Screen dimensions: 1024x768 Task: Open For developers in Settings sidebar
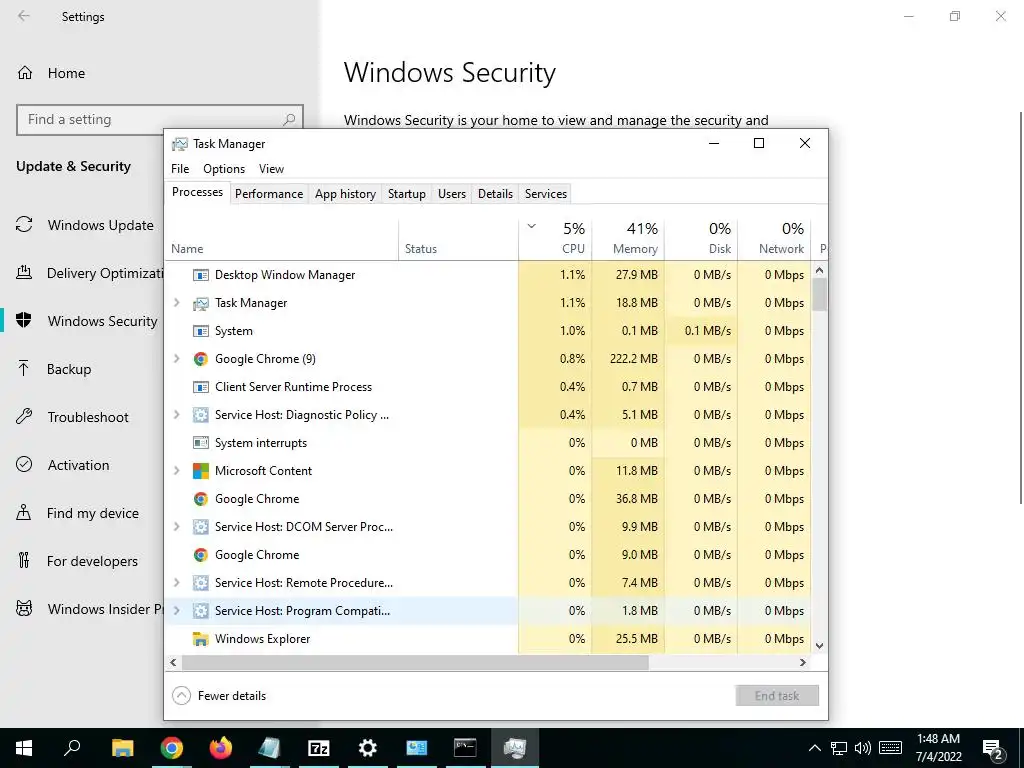click(77, 561)
